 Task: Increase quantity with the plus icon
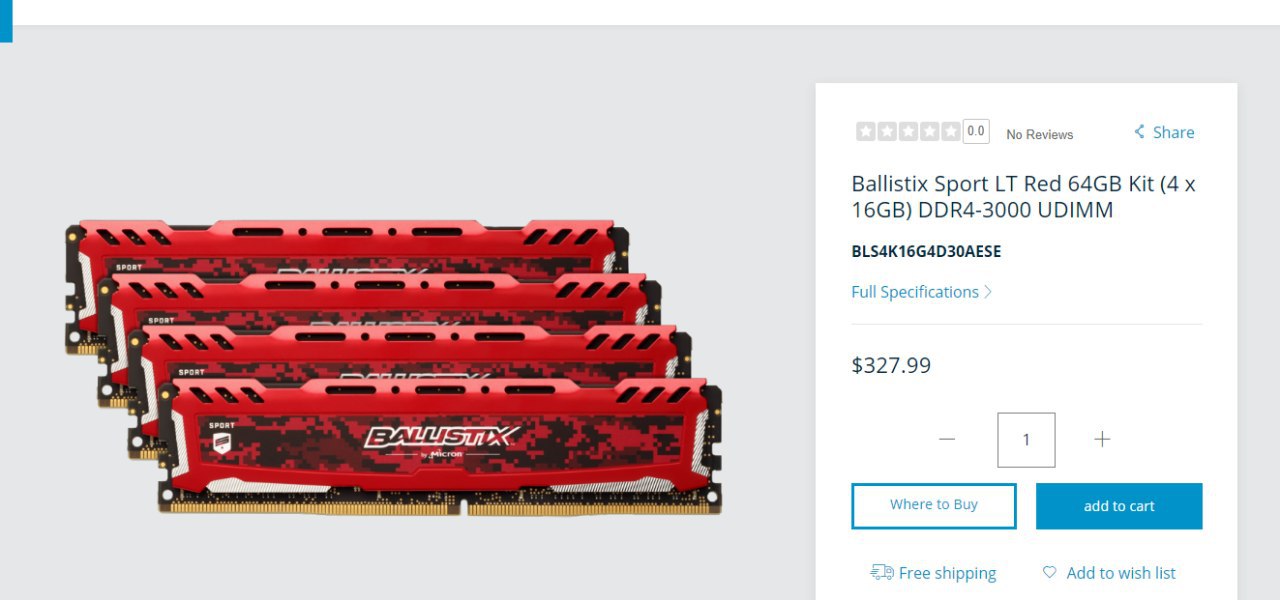tap(1102, 439)
